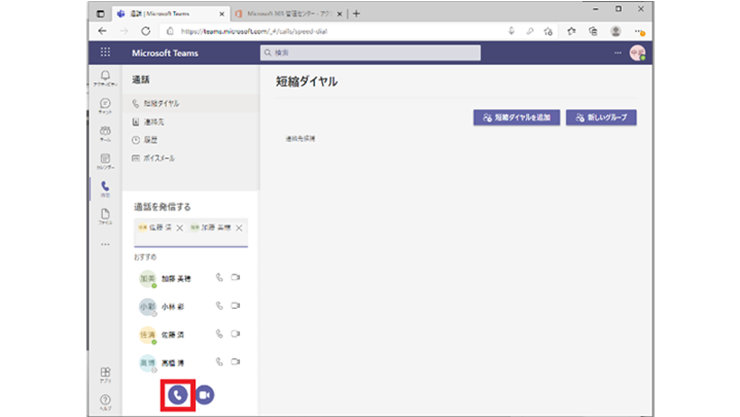Select ボイスメール in calls menu
This screenshot has height=417, width=740.
[x=191, y=158]
